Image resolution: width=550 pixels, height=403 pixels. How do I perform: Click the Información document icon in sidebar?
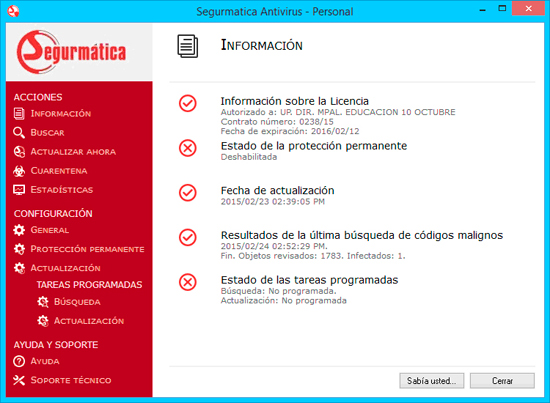tap(19, 114)
